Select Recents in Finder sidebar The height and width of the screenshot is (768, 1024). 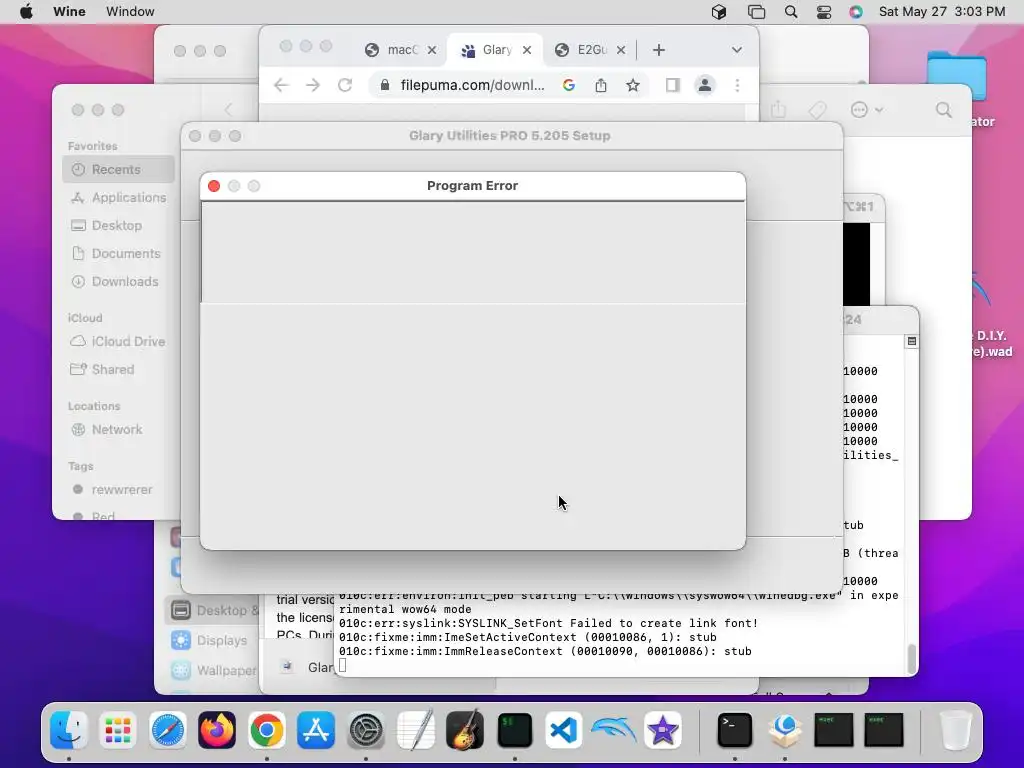118,169
